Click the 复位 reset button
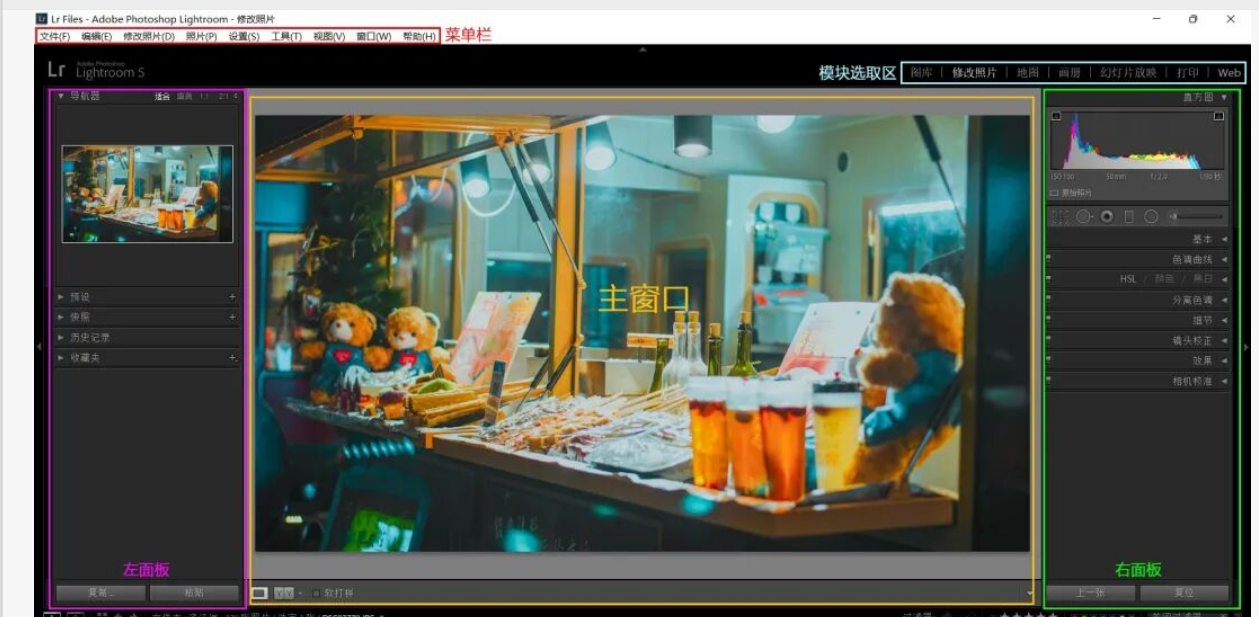 (x=1184, y=592)
